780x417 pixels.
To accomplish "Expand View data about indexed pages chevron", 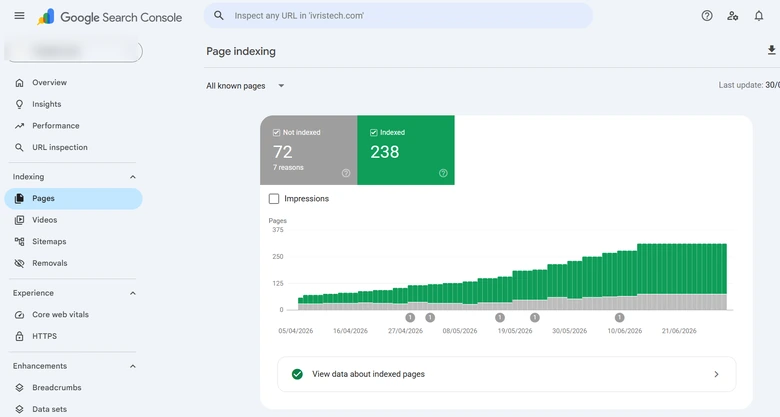I will (x=716, y=374).
